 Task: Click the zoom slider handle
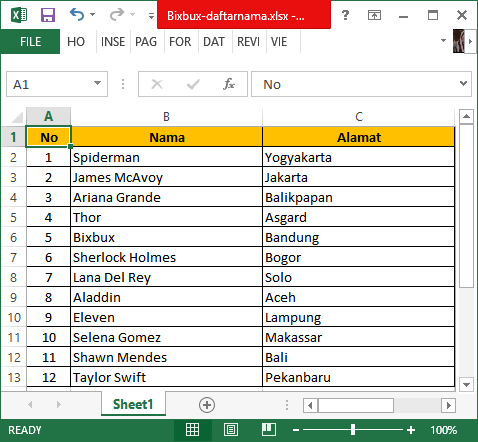point(353,430)
